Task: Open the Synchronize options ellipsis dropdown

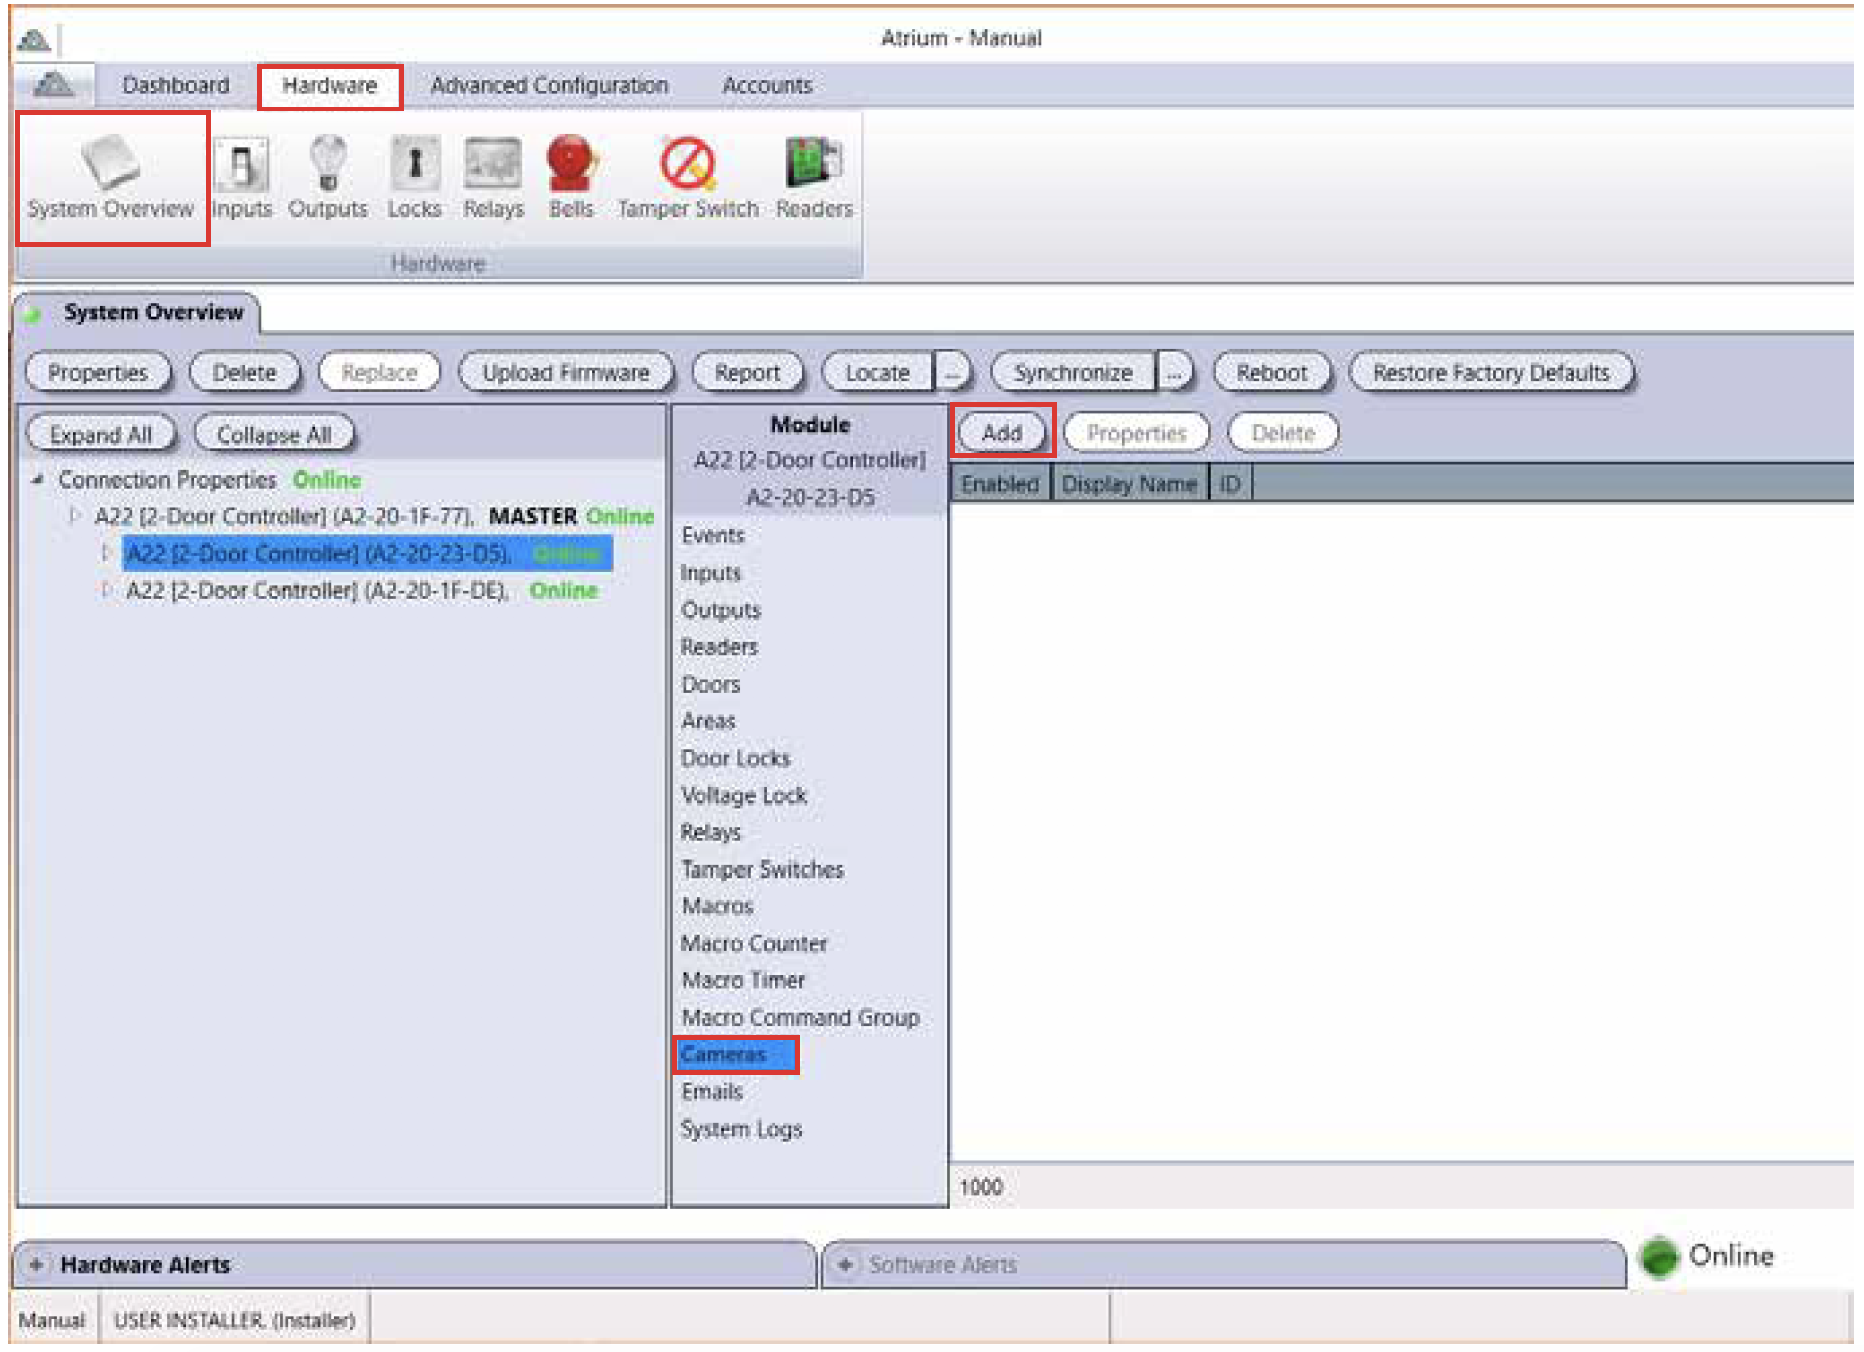Action: (1175, 373)
